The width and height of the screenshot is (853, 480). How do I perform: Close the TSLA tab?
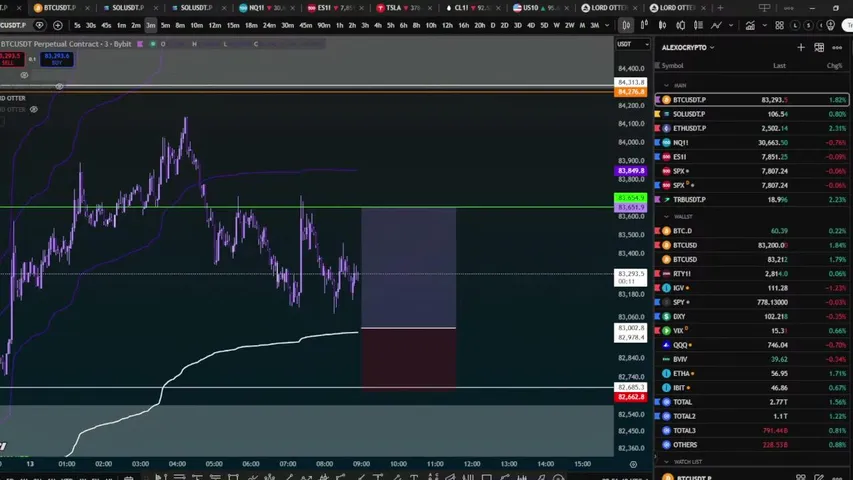pos(430,8)
